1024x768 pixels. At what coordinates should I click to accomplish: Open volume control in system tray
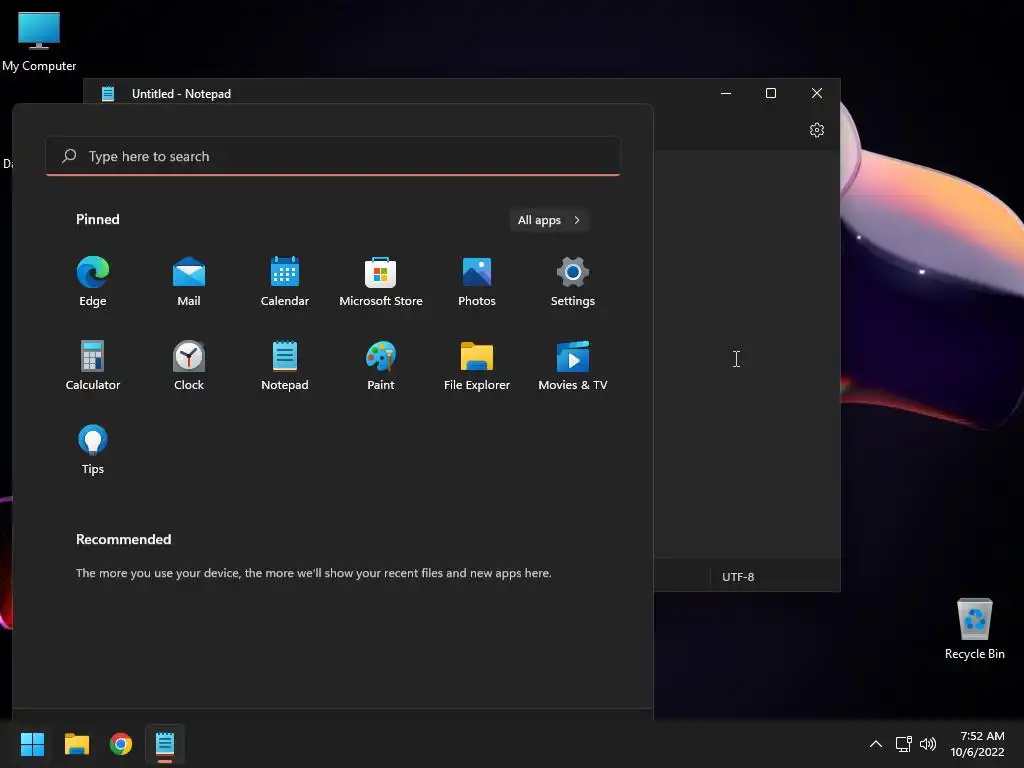(x=927, y=744)
